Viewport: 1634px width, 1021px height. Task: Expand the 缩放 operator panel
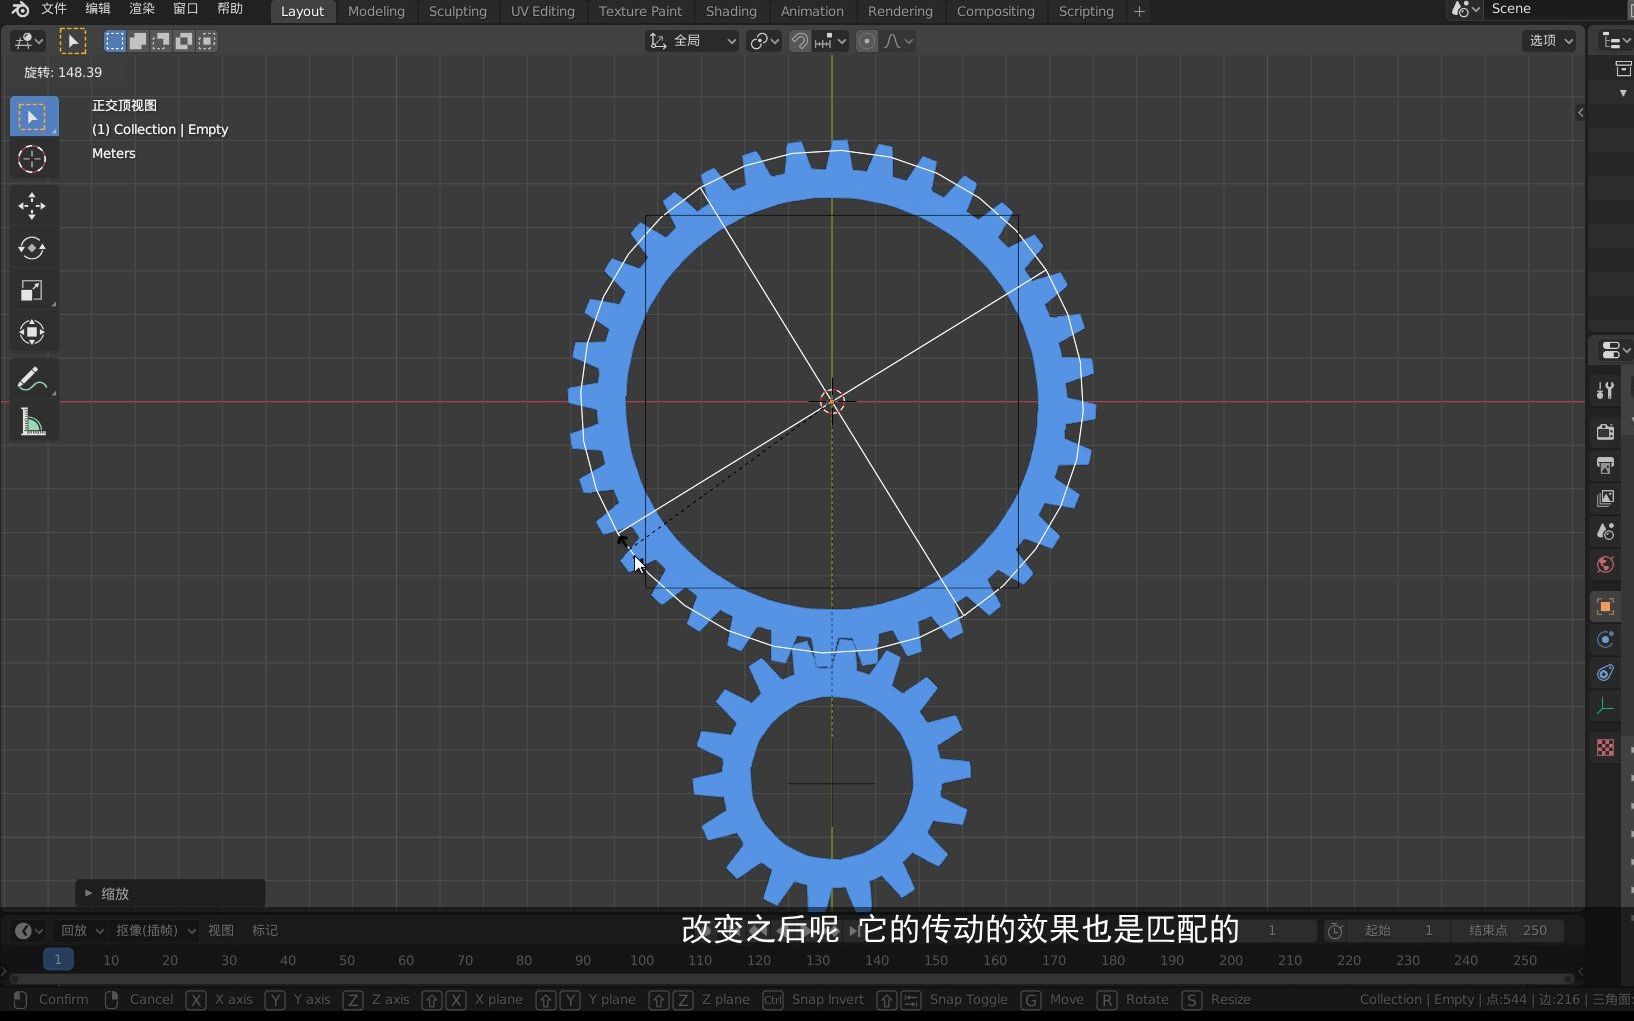tap(113, 893)
